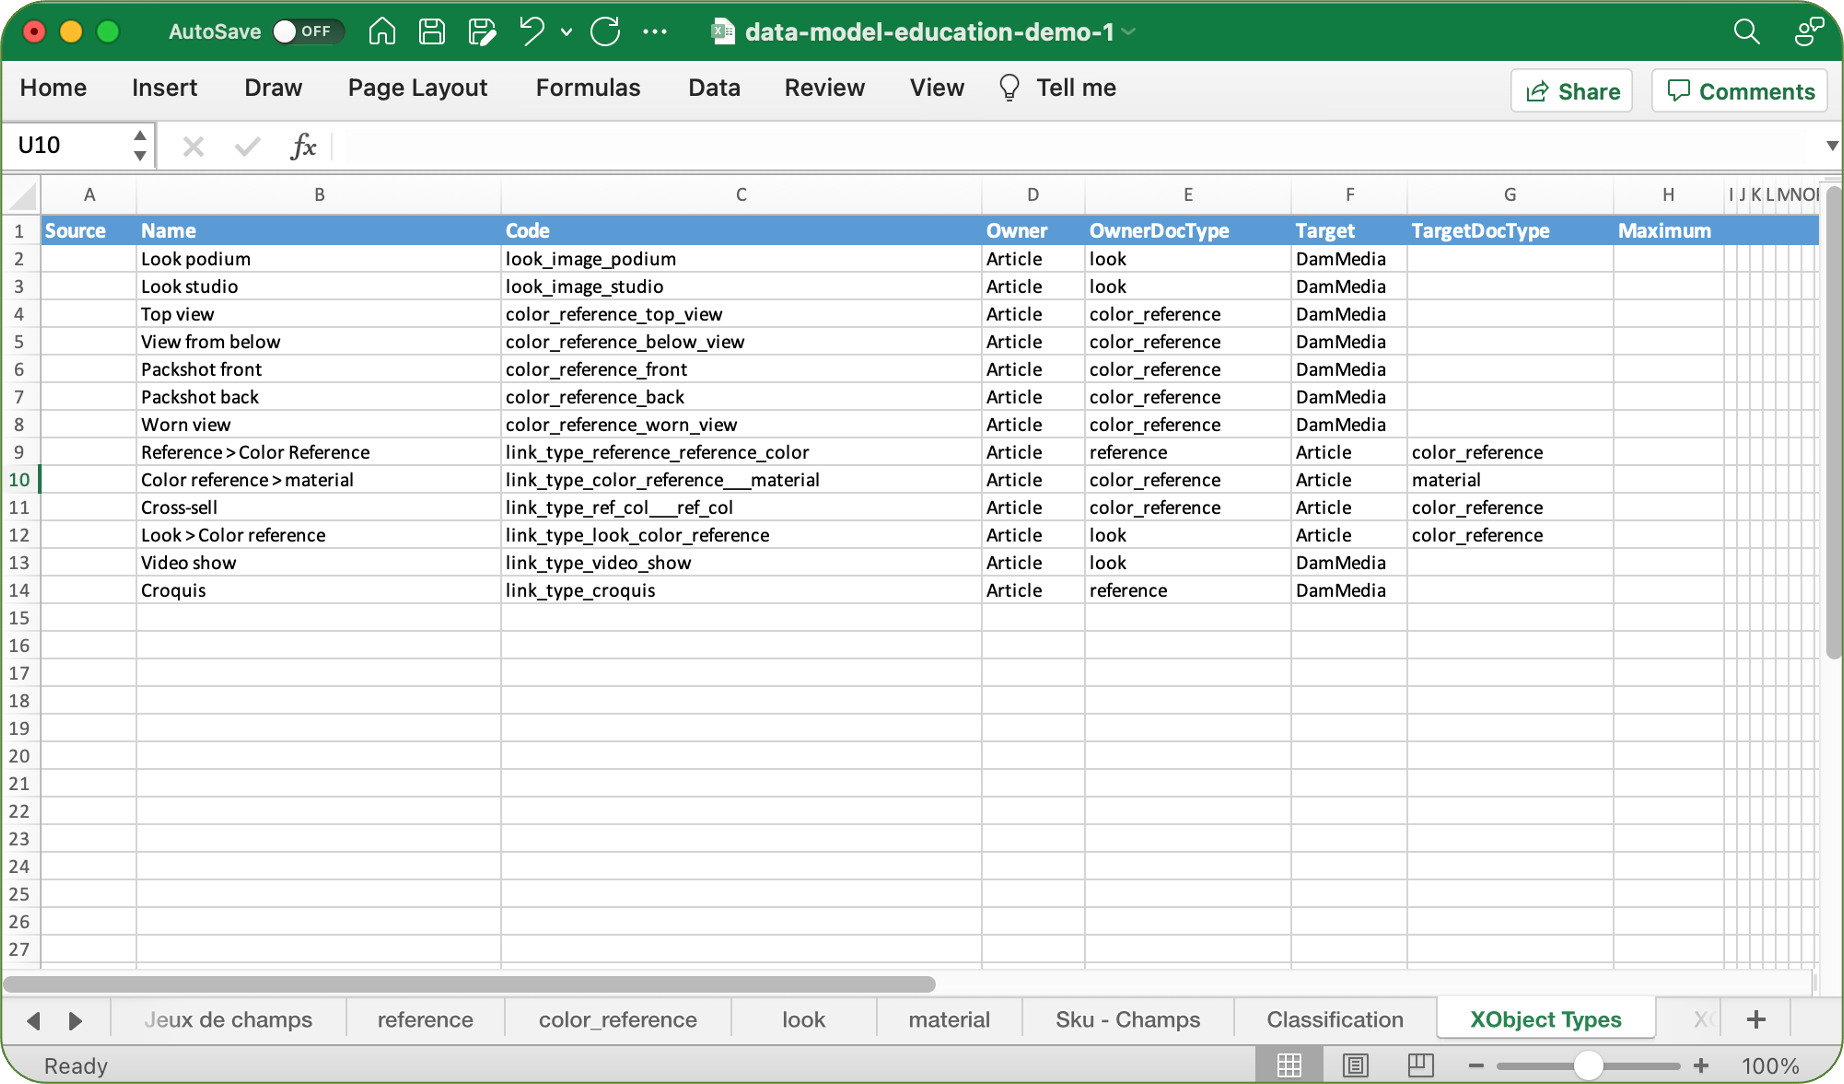Click the XObject Types sheet tab
This screenshot has width=1844, height=1084.
(x=1546, y=1020)
